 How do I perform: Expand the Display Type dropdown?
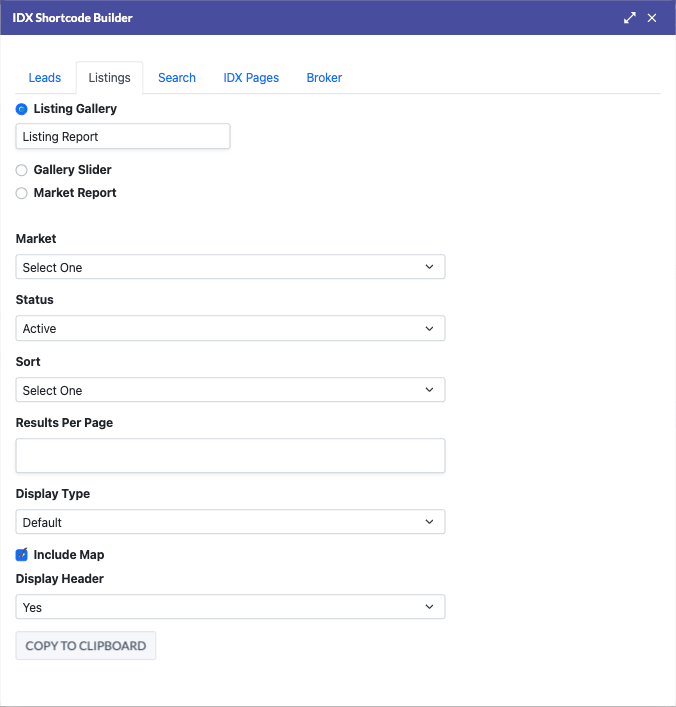pos(230,522)
